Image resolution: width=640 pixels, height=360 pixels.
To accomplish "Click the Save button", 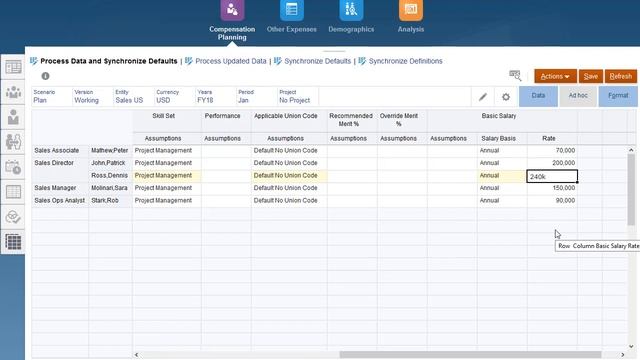I will click(591, 76).
